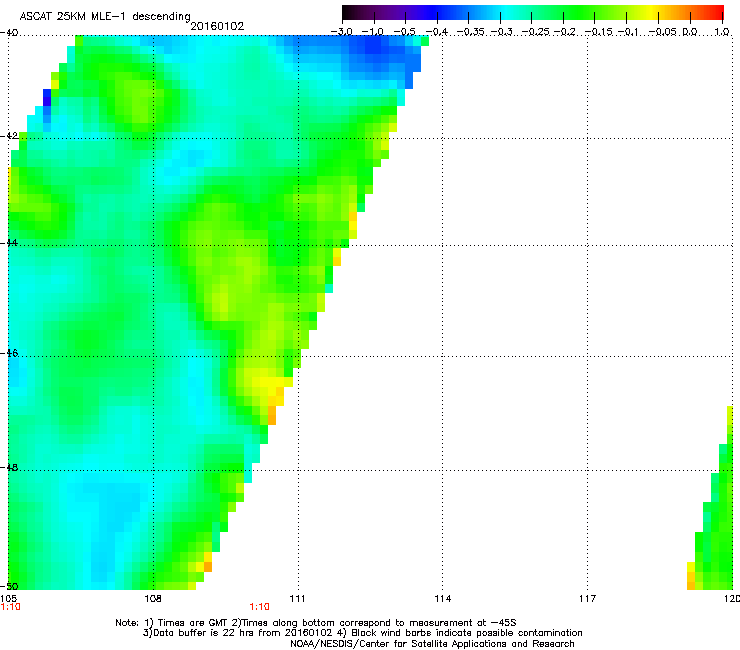Click the note line 'Times are GMT'
The image size is (740, 650).
click(191, 623)
